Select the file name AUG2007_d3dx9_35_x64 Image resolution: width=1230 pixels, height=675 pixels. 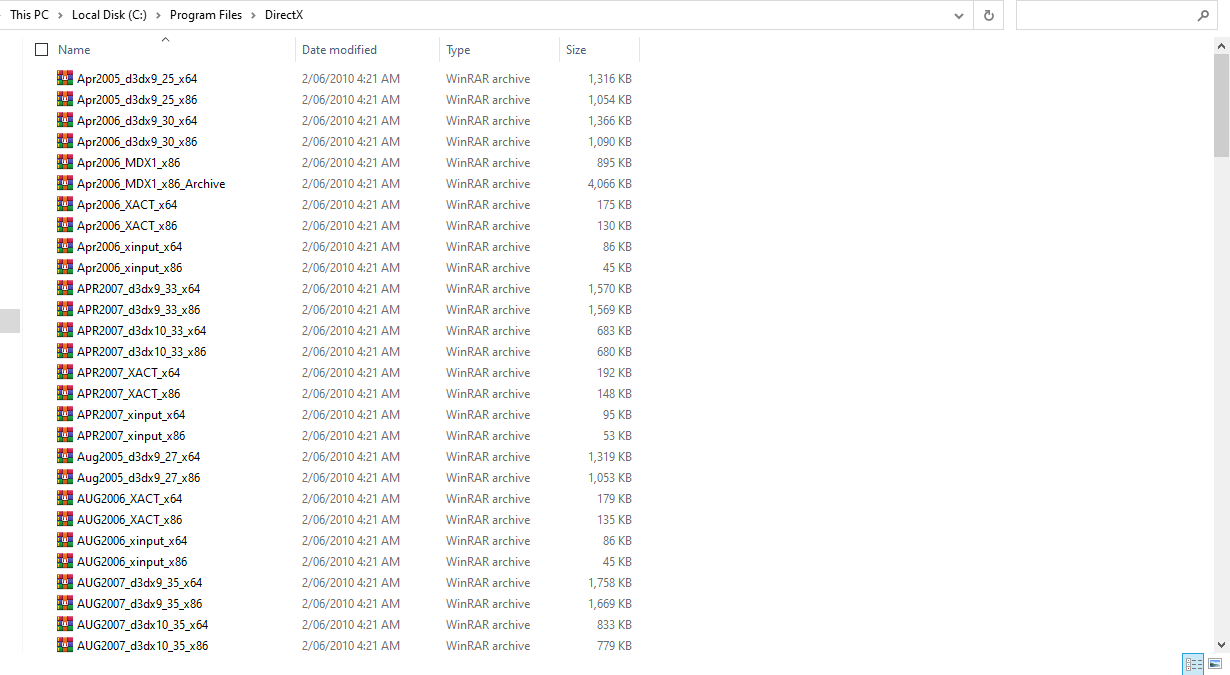(x=139, y=583)
